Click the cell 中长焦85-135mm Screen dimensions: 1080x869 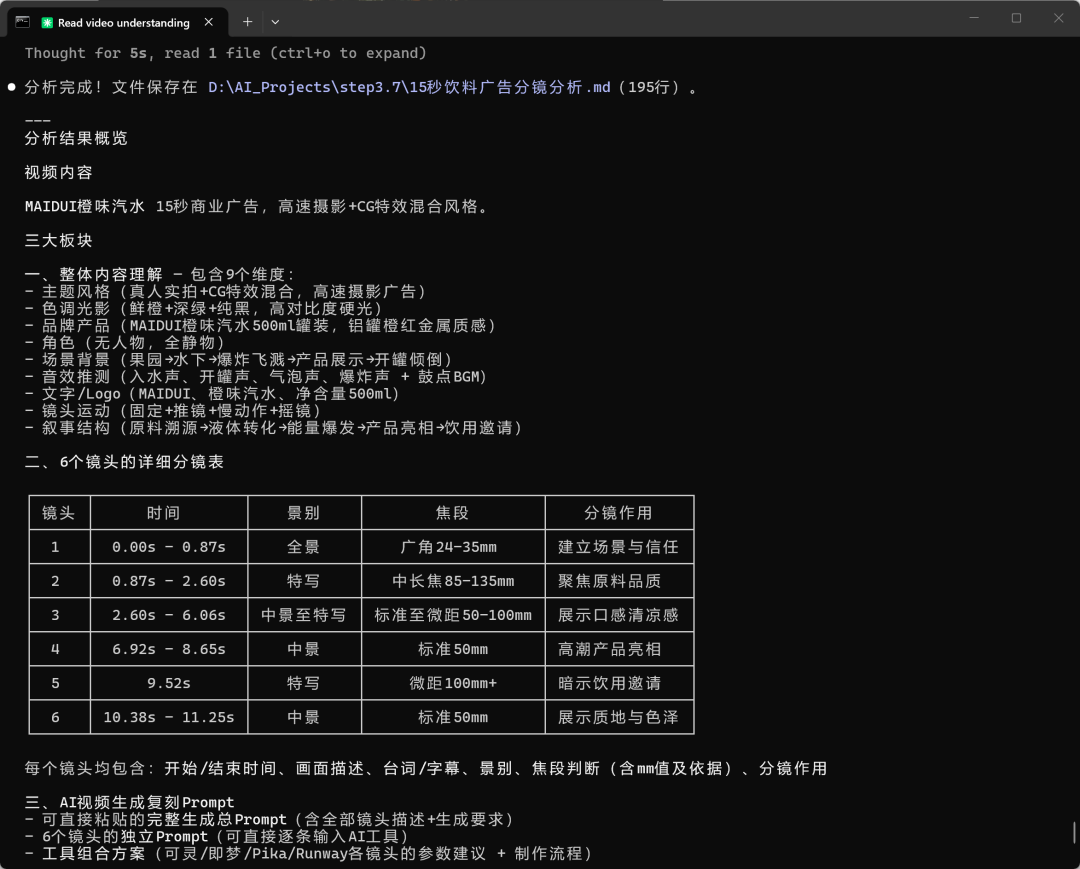[x=453, y=581]
